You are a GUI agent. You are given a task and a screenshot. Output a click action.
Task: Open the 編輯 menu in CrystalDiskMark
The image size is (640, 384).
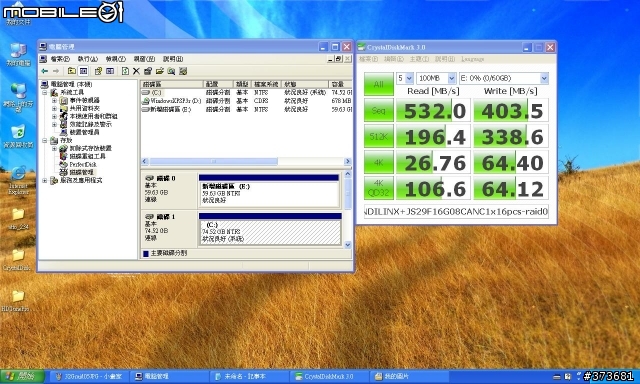point(393,59)
